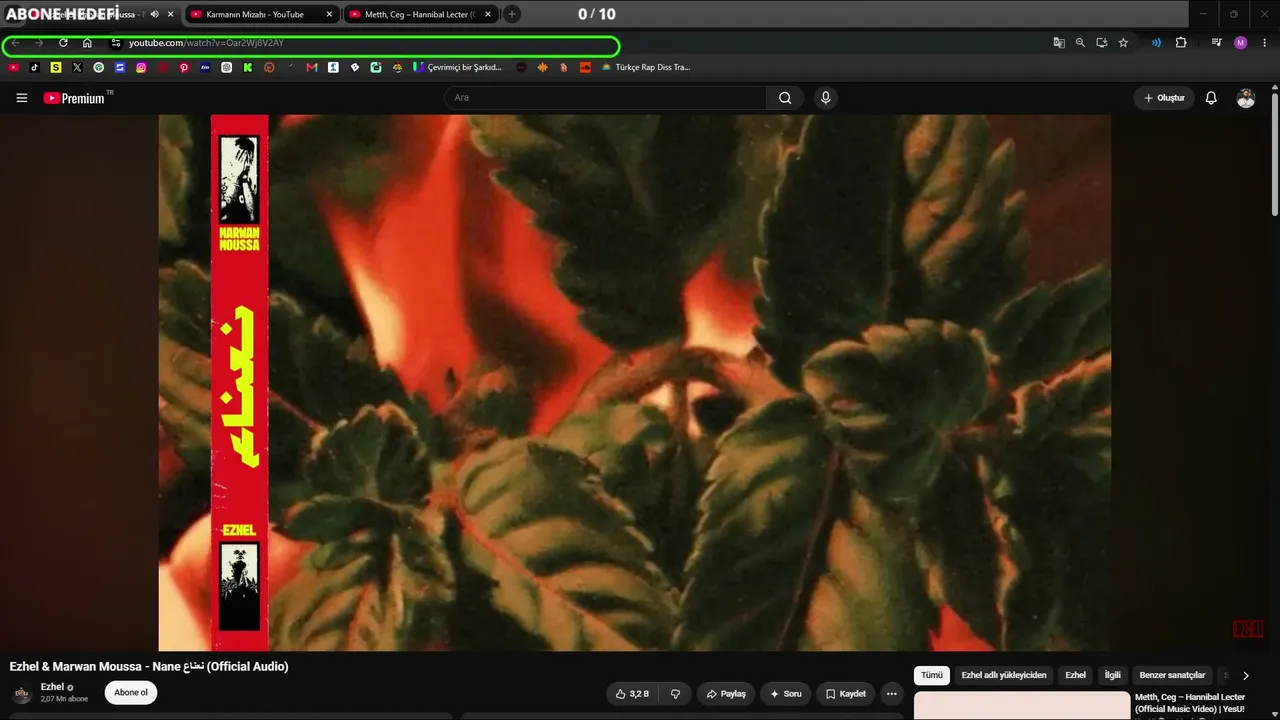The width and height of the screenshot is (1280, 720).
Task: Click the Soru button
Action: pos(786,694)
